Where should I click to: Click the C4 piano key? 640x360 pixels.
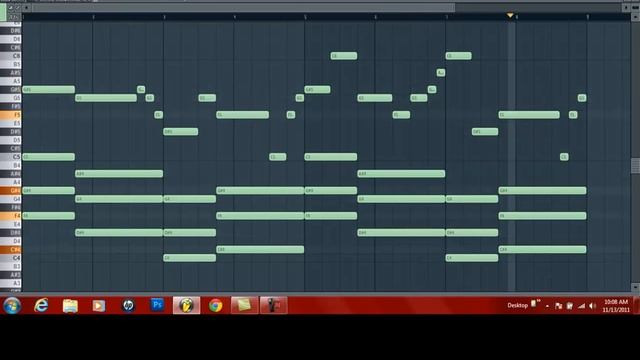click(11, 258)
